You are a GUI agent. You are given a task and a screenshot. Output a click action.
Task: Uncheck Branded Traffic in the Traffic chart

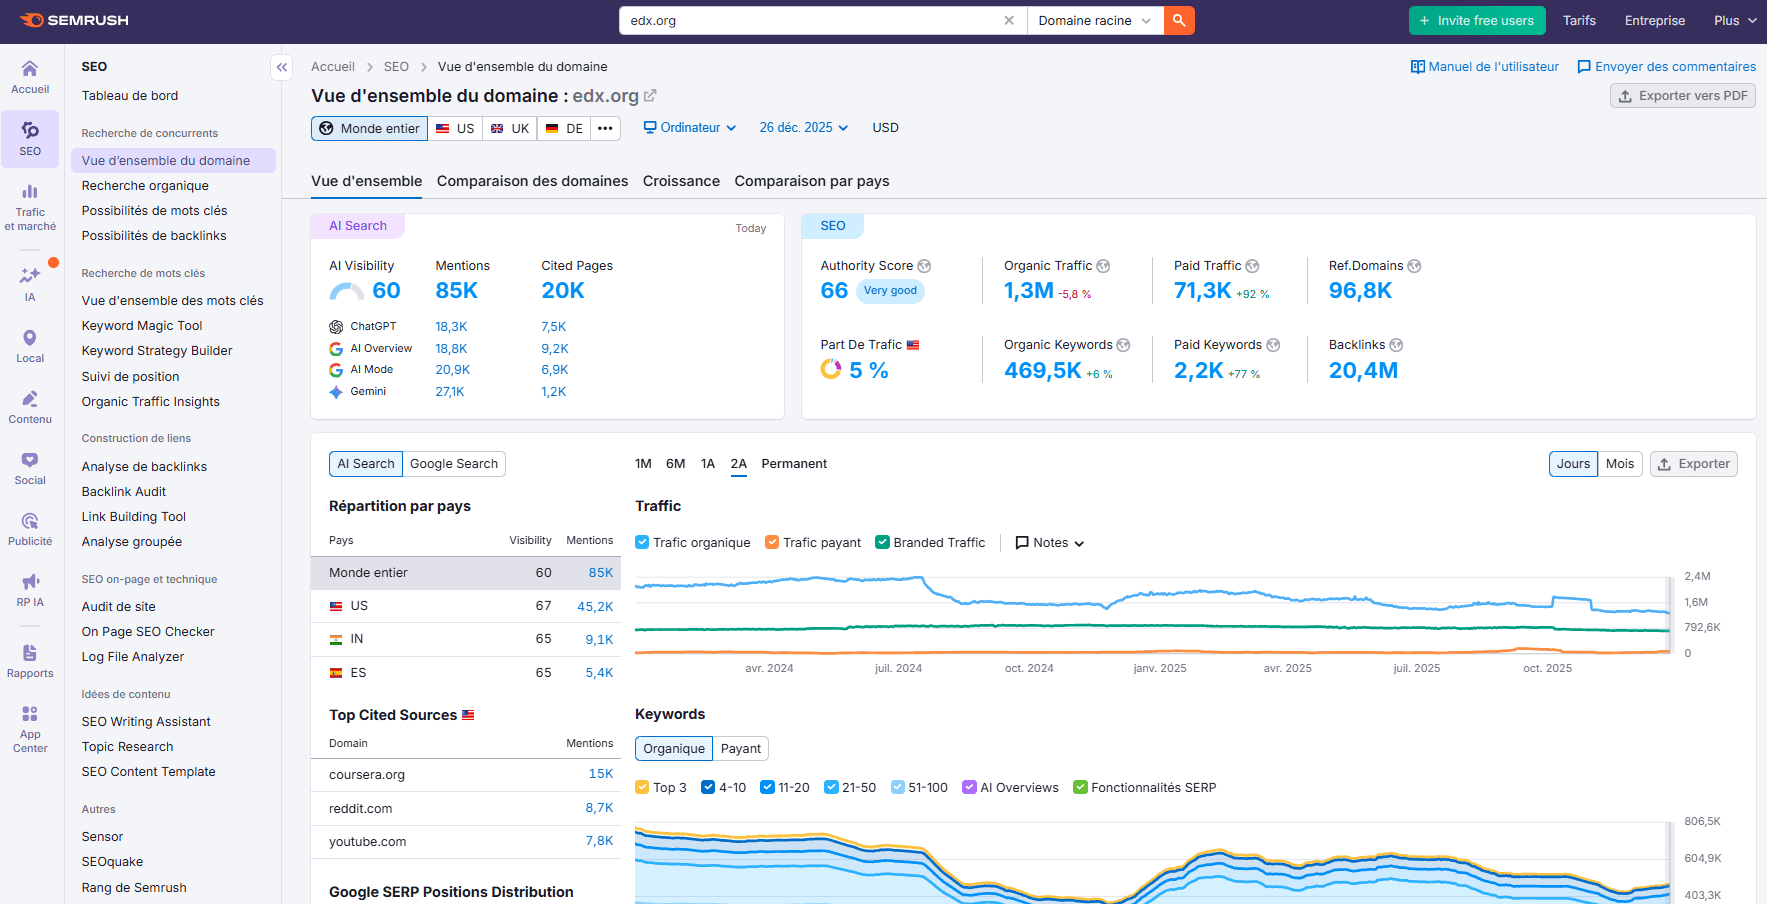pos(881,542)
